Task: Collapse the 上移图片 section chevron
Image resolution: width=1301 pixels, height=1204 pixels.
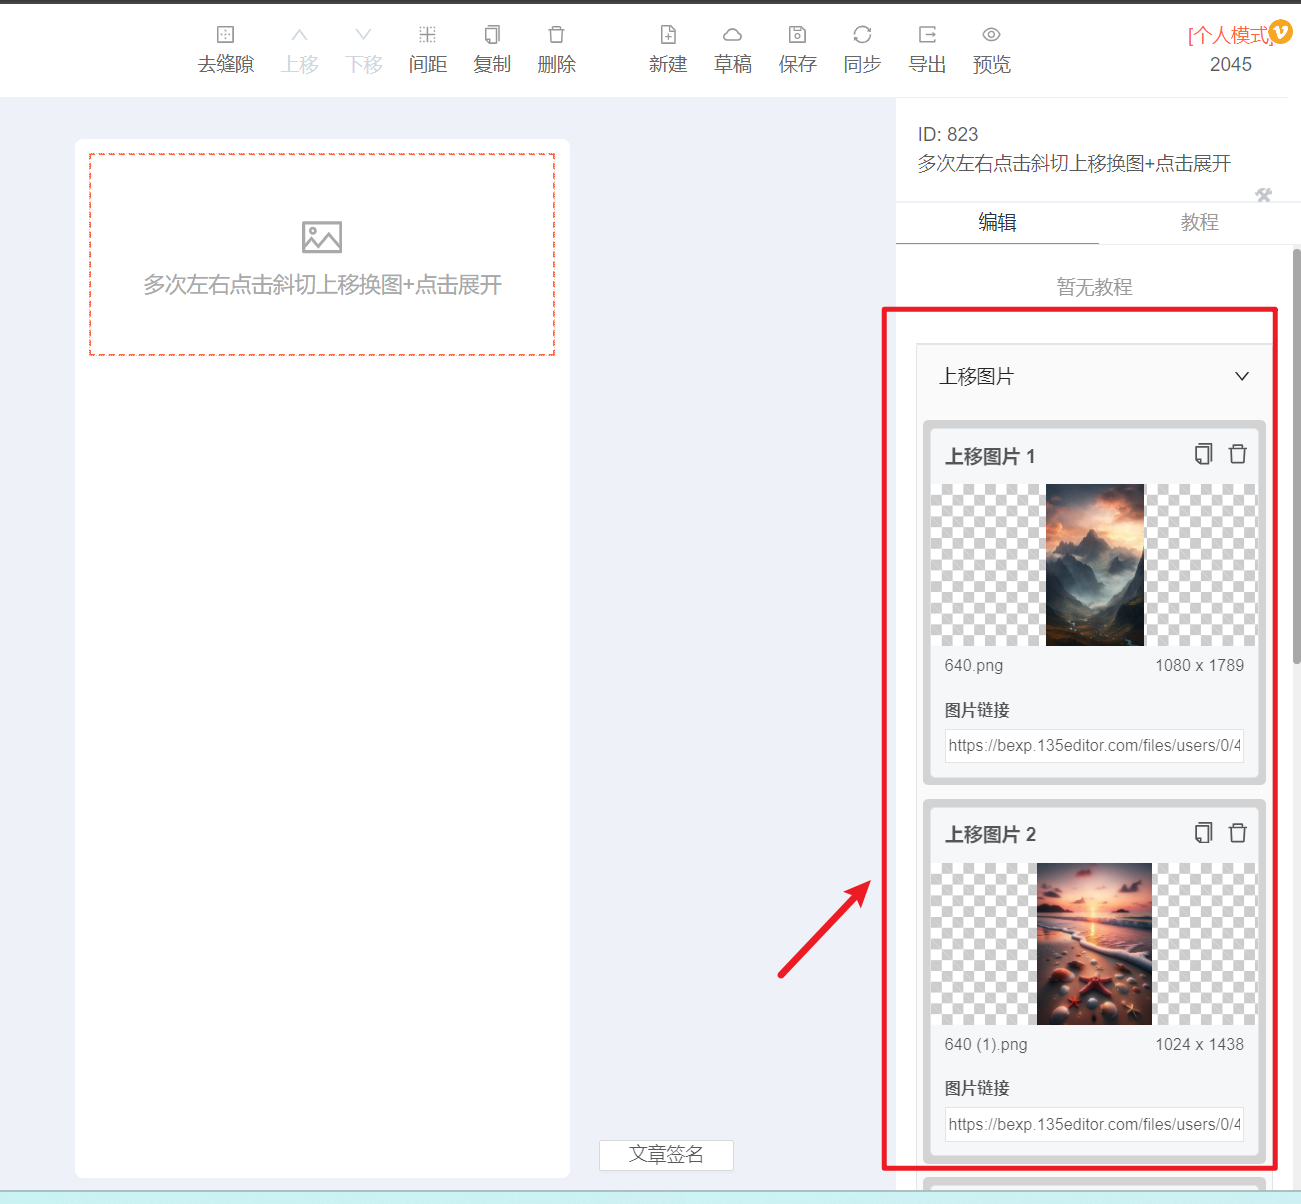Action: 1242,376
